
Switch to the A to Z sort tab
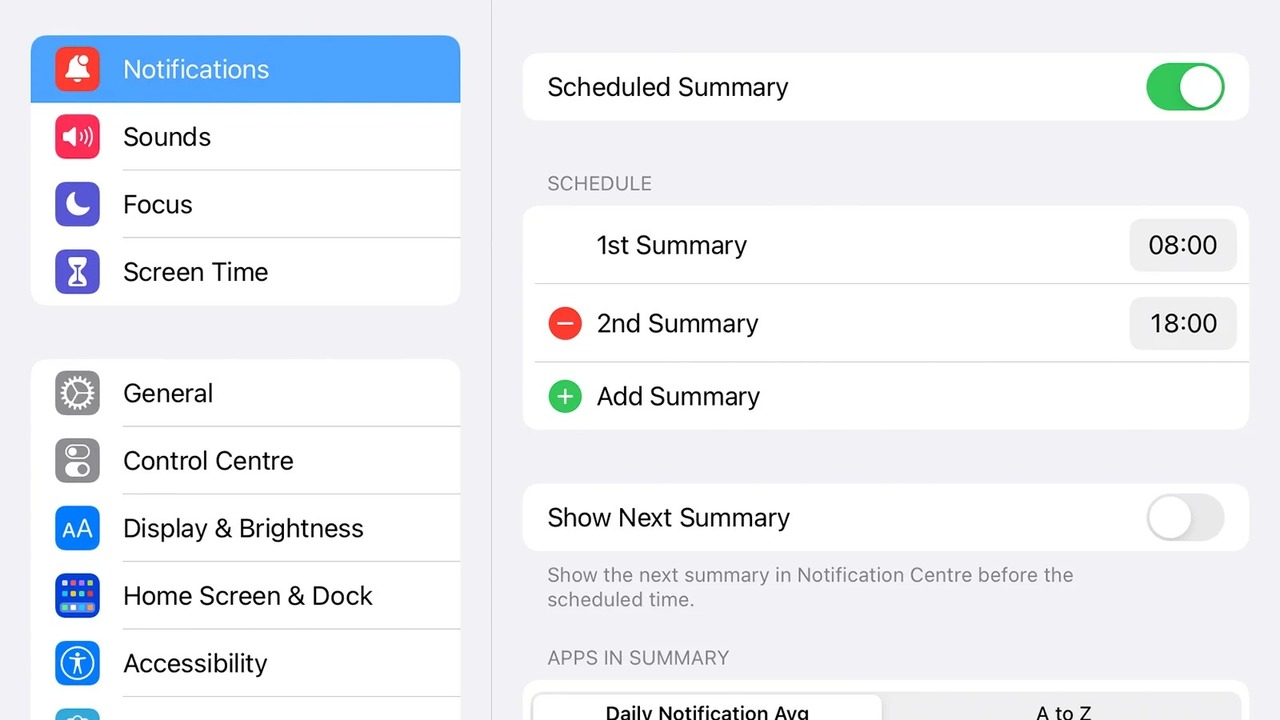tap(1063, 708)
